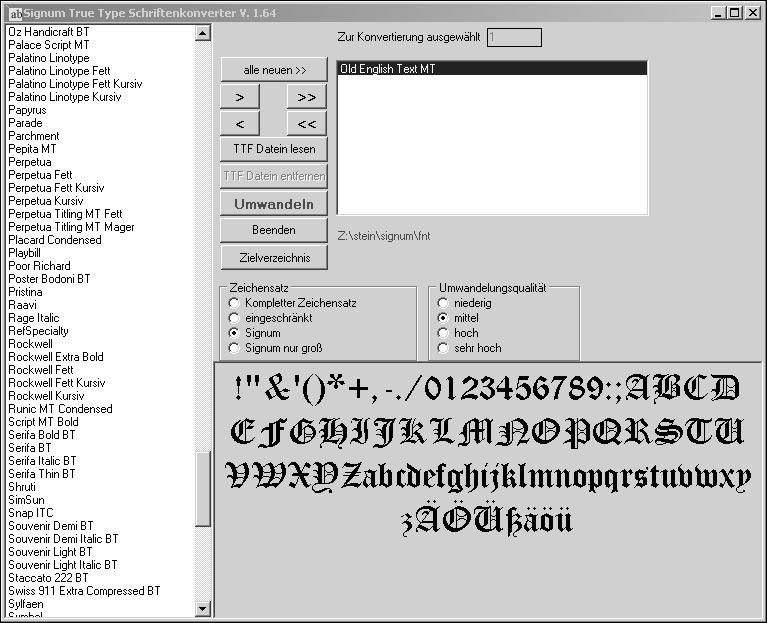Click the 'Z:\stein\signum\fnt' target path text
The height and width of the screenshot is (623, 767).
pos(384,236)
